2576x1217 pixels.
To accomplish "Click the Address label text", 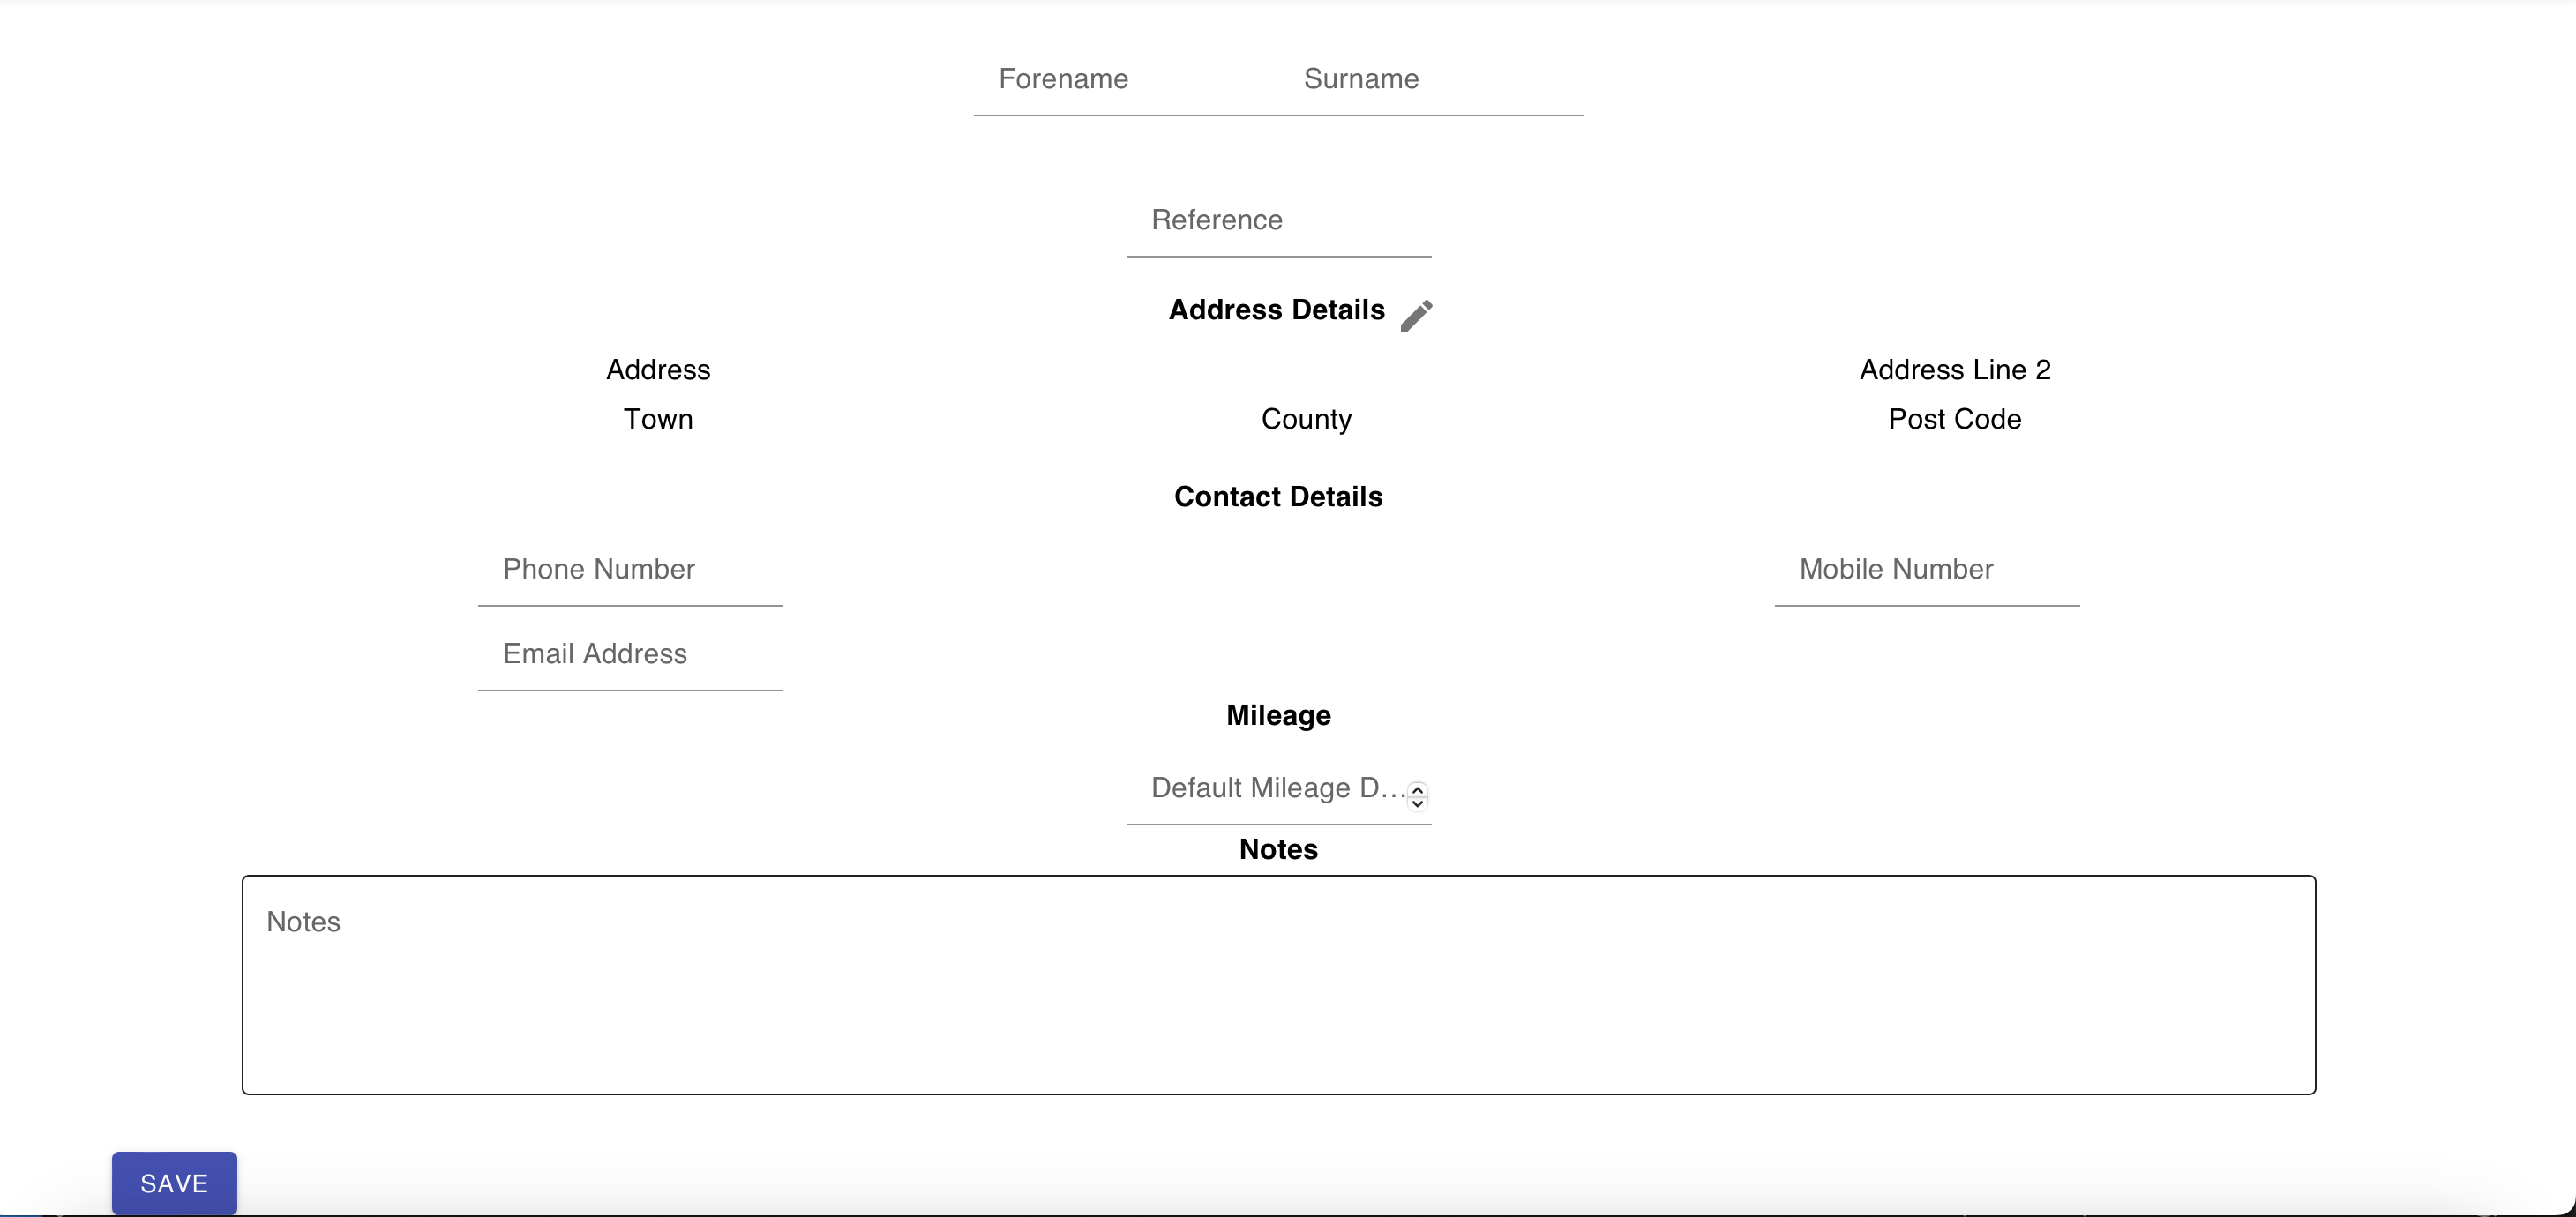I will click(x=658, y=370).
